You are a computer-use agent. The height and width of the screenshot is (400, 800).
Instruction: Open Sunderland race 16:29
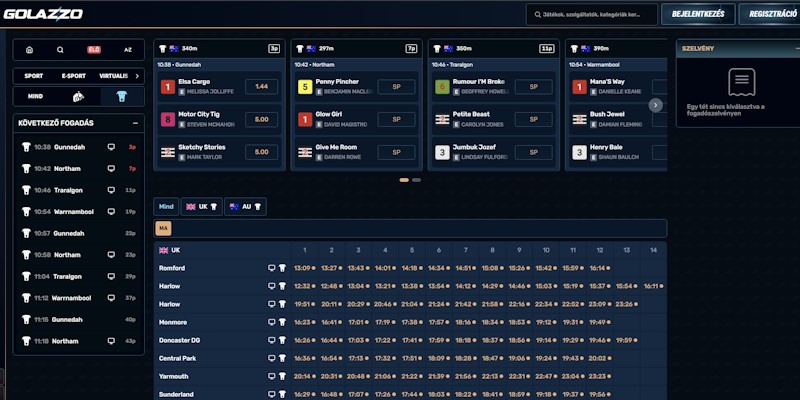[304, 394]
